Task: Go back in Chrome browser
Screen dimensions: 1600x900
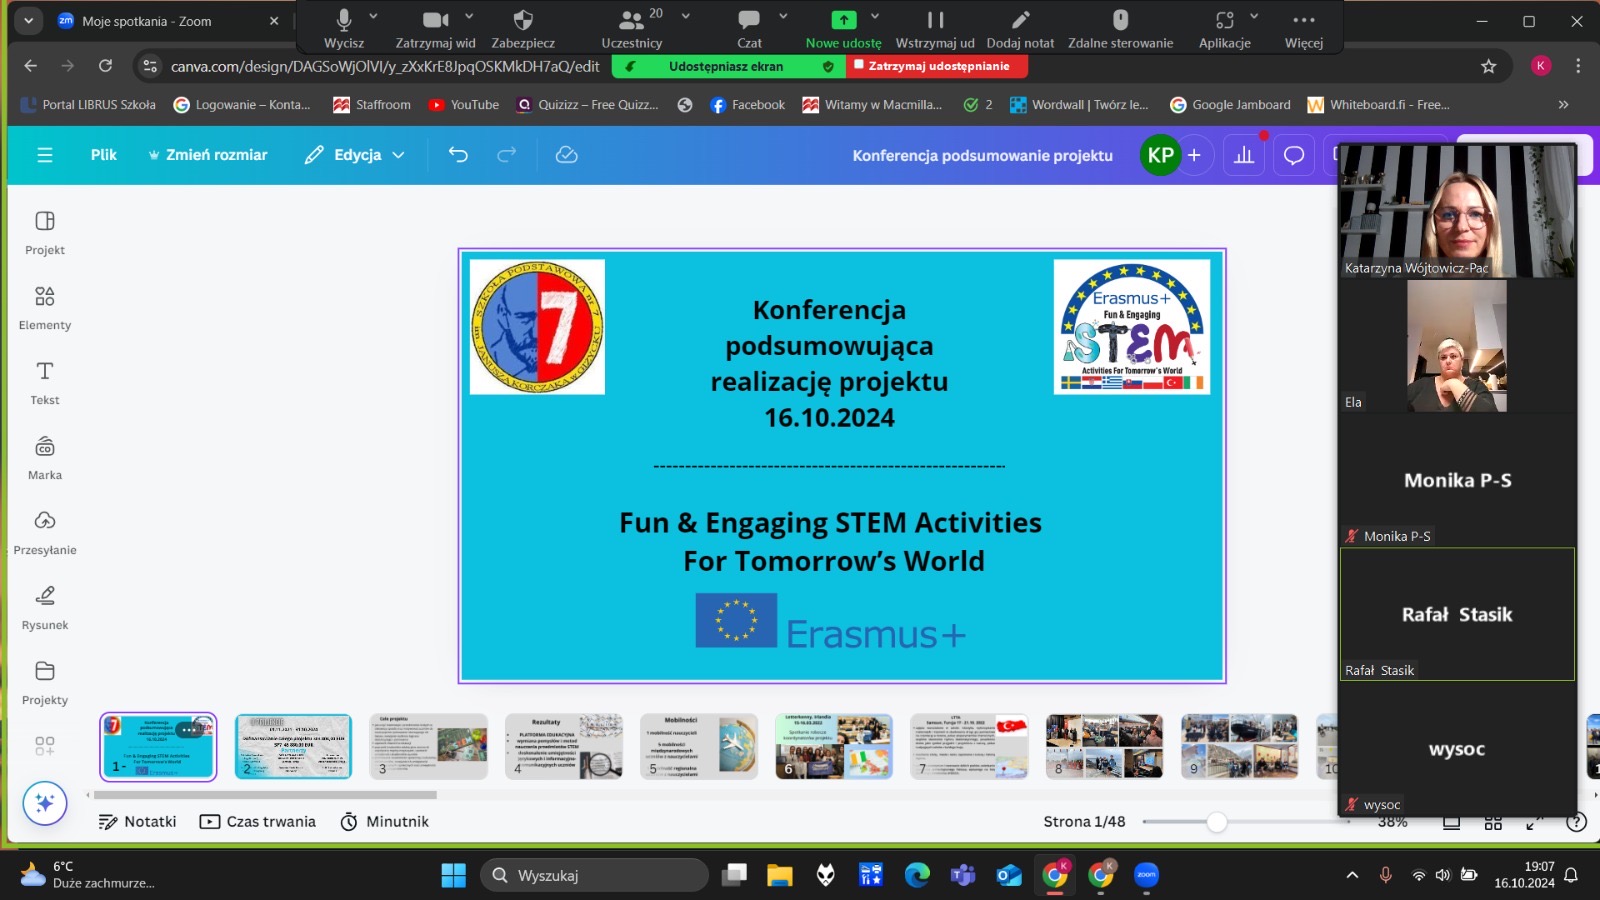Action: pyautogui.click(x=31, y=66)
